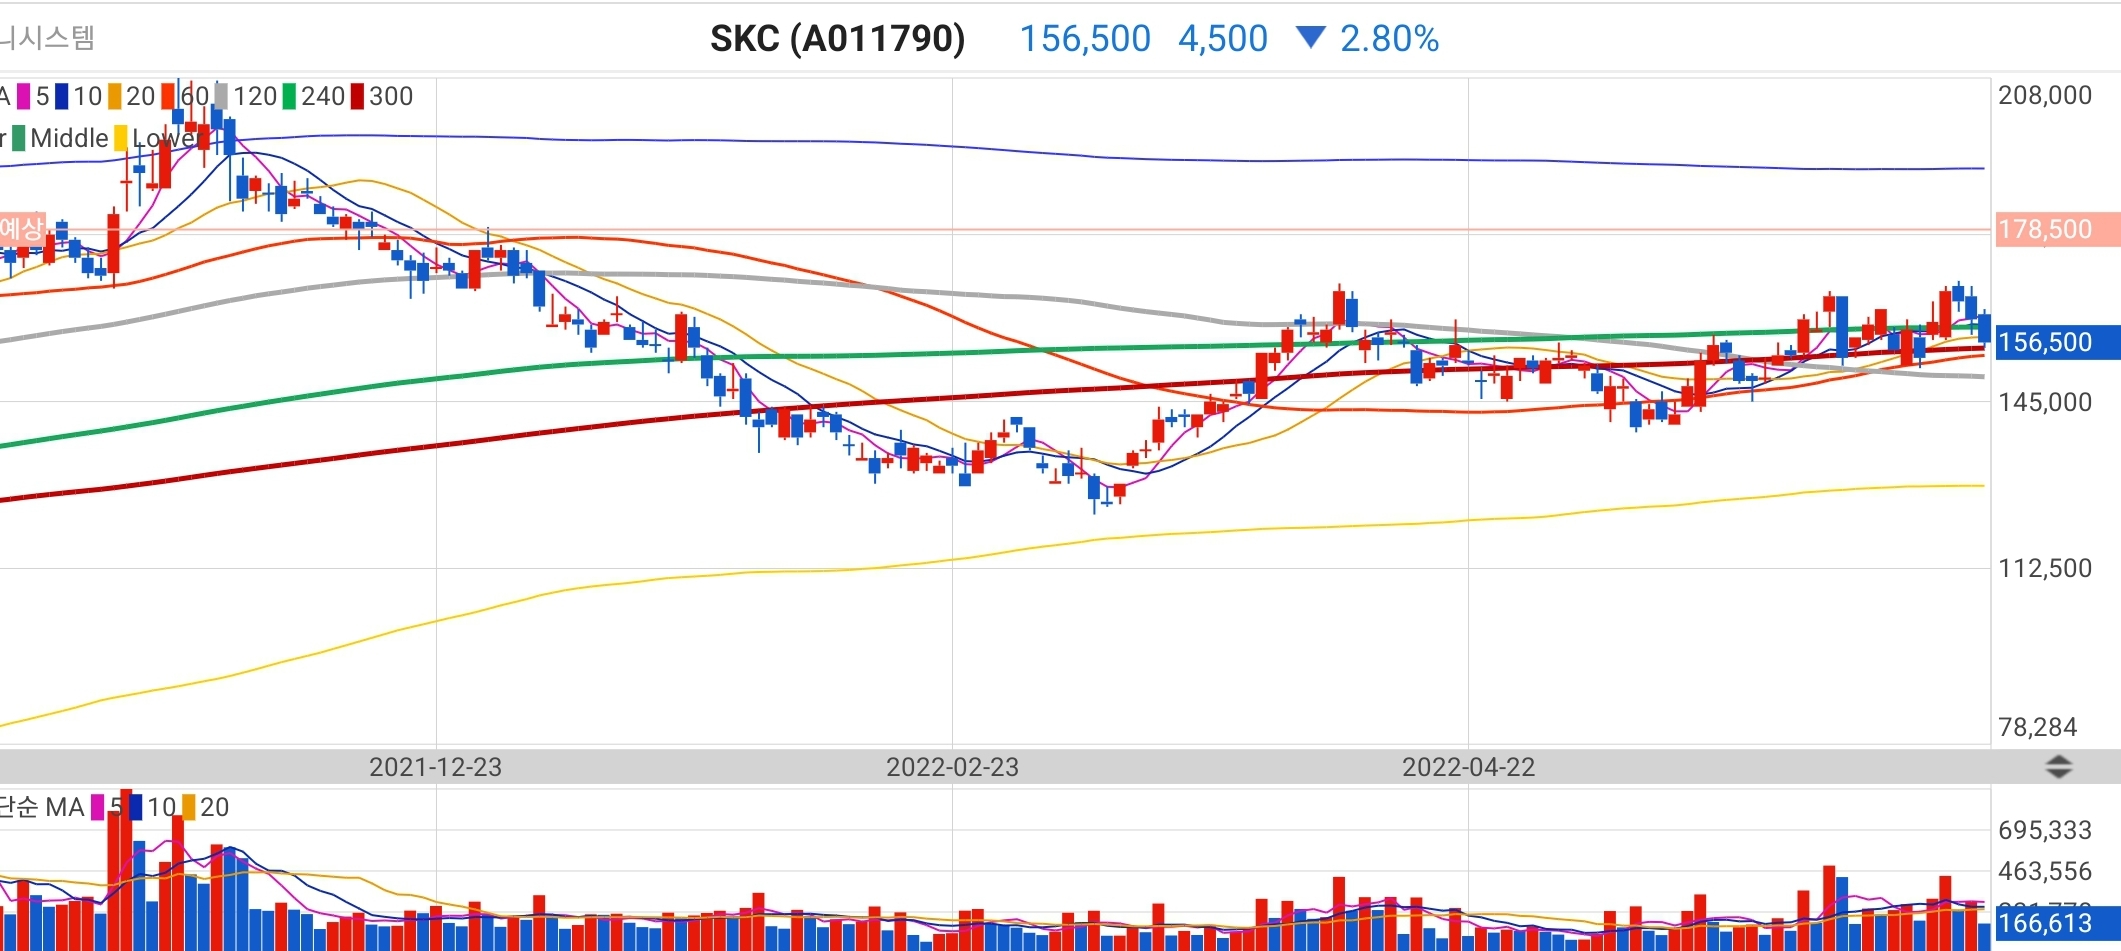Image resolution: width=2121 pixels, height=951 pixels.
Task: Click the up-down panel resize arrows
Action: pyautogui.click(x=2058, y=767)
